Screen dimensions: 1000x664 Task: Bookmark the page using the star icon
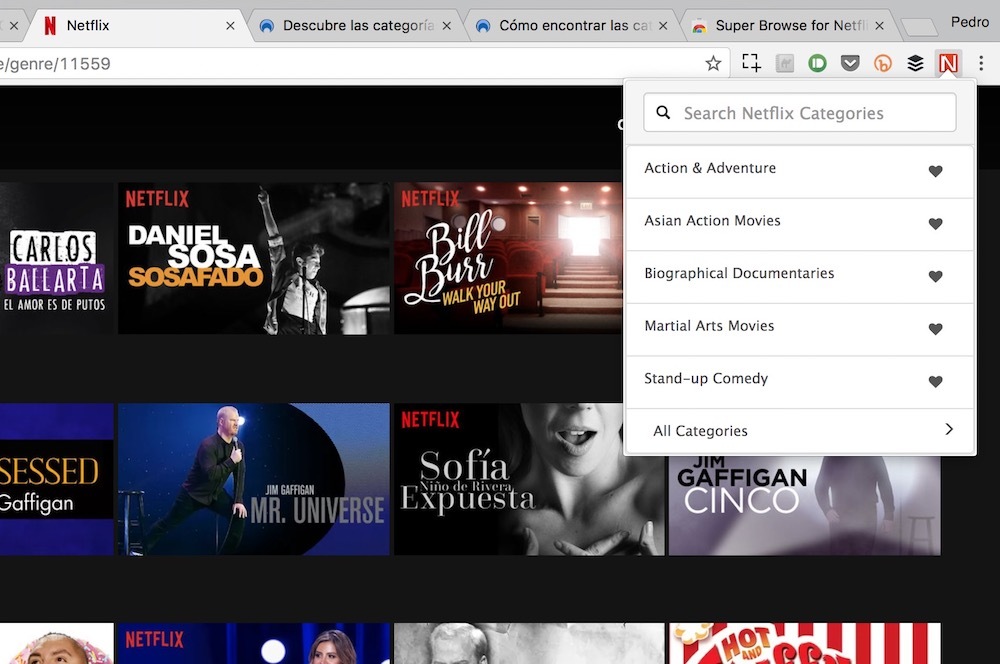pyautogui.click(x=712, y=62)
